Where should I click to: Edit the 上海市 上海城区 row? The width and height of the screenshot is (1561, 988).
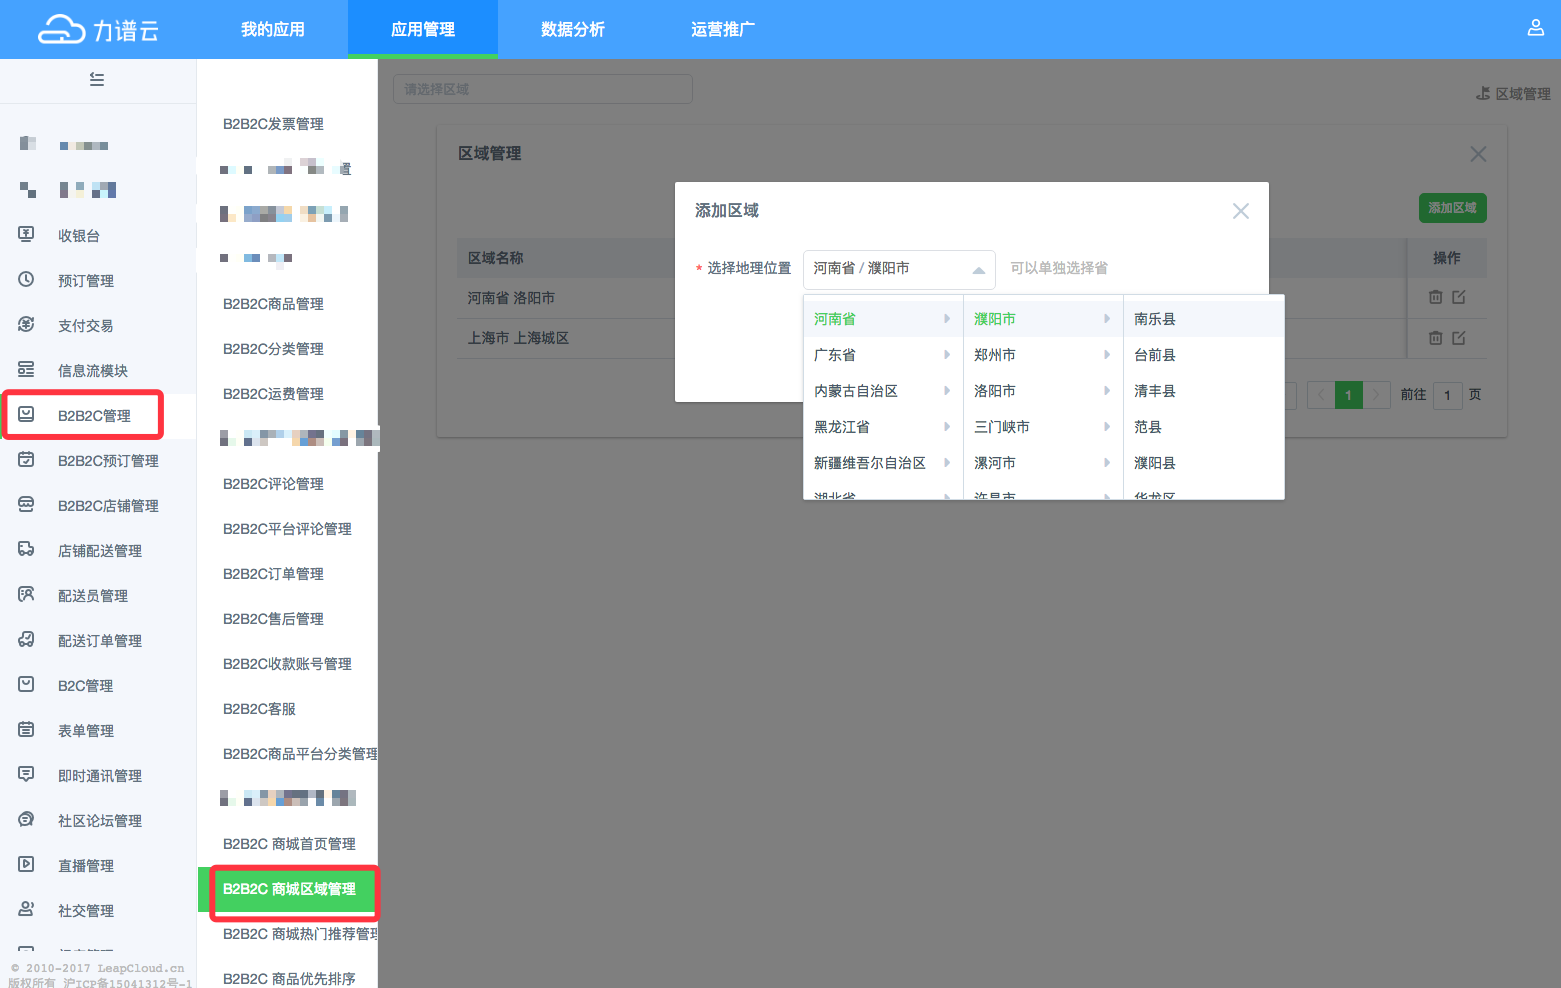(1459, 338)
